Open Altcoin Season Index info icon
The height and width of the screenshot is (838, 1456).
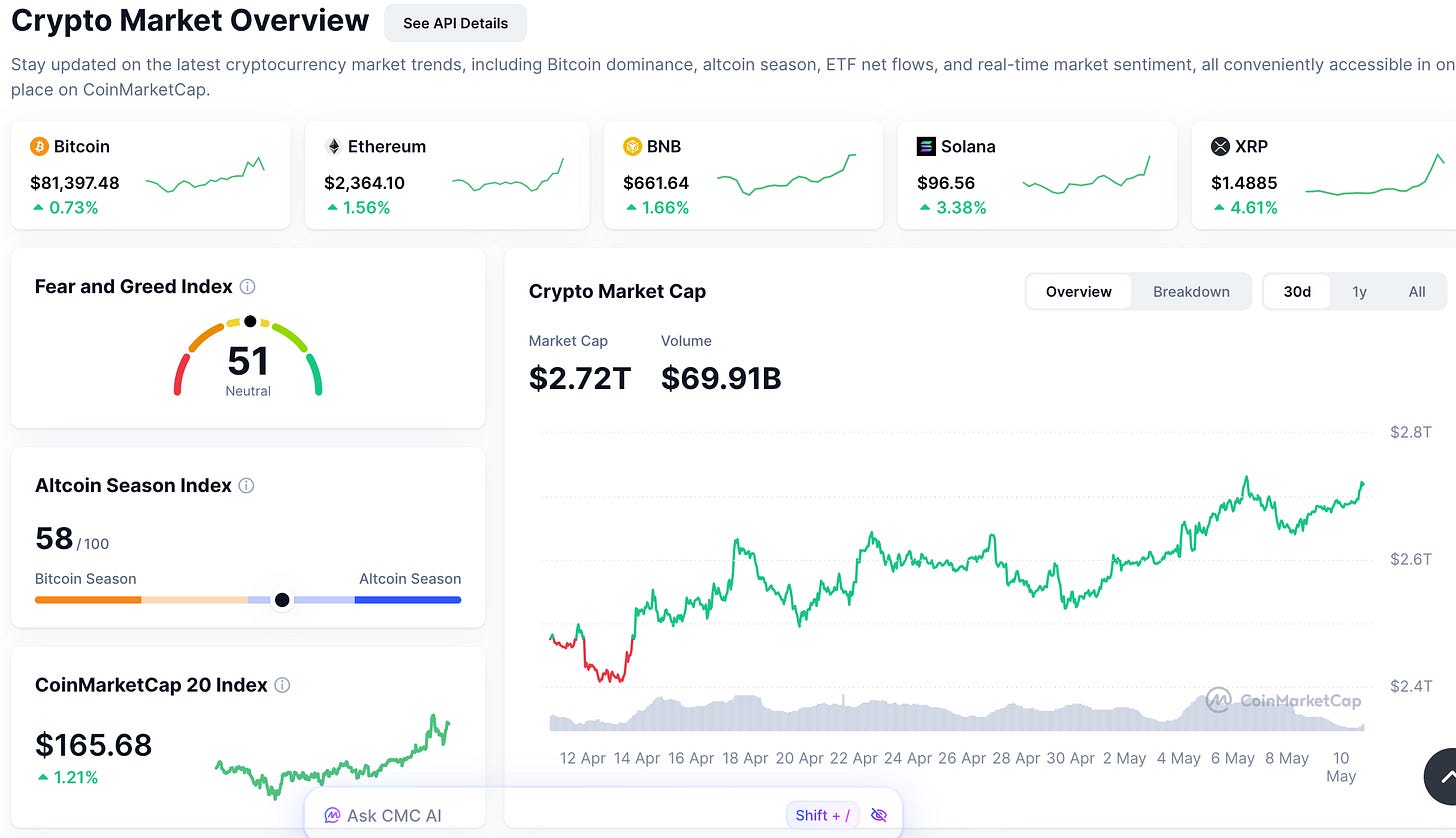point(246,486)
